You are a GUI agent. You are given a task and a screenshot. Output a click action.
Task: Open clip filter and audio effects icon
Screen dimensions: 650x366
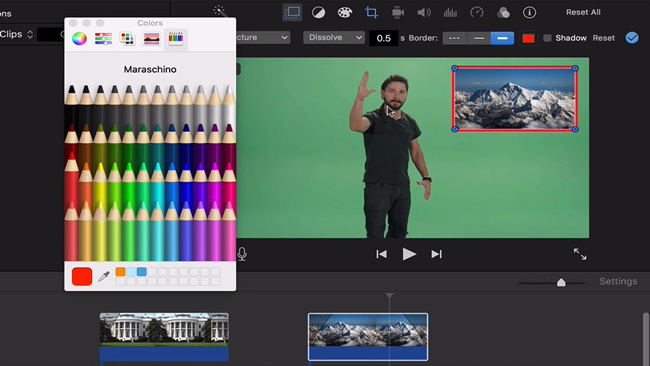pyautogui.click(x=503, y=12)
